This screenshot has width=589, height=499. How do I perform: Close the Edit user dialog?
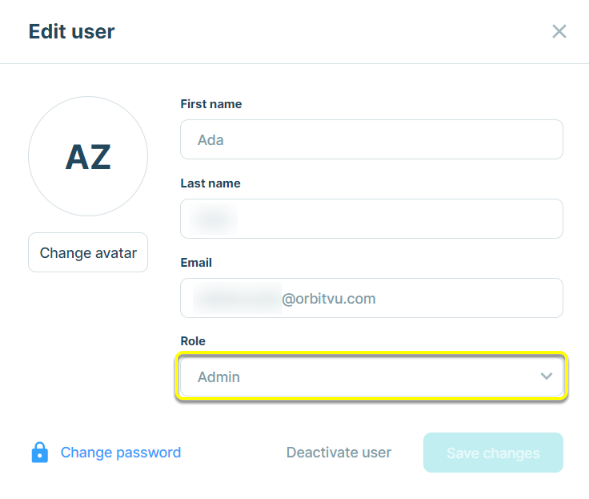(559, 32)
